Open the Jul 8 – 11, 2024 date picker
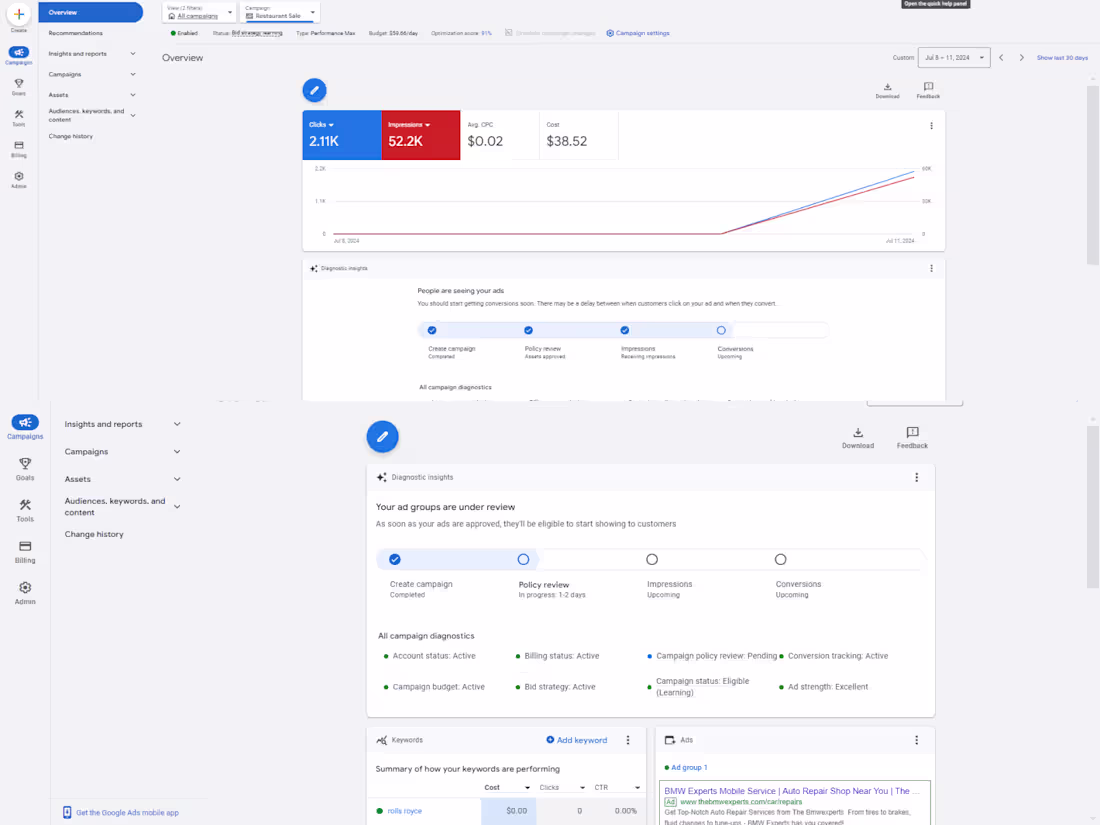Image resolution: width=1100 pixels, height=825 pixels. point(954,58)
